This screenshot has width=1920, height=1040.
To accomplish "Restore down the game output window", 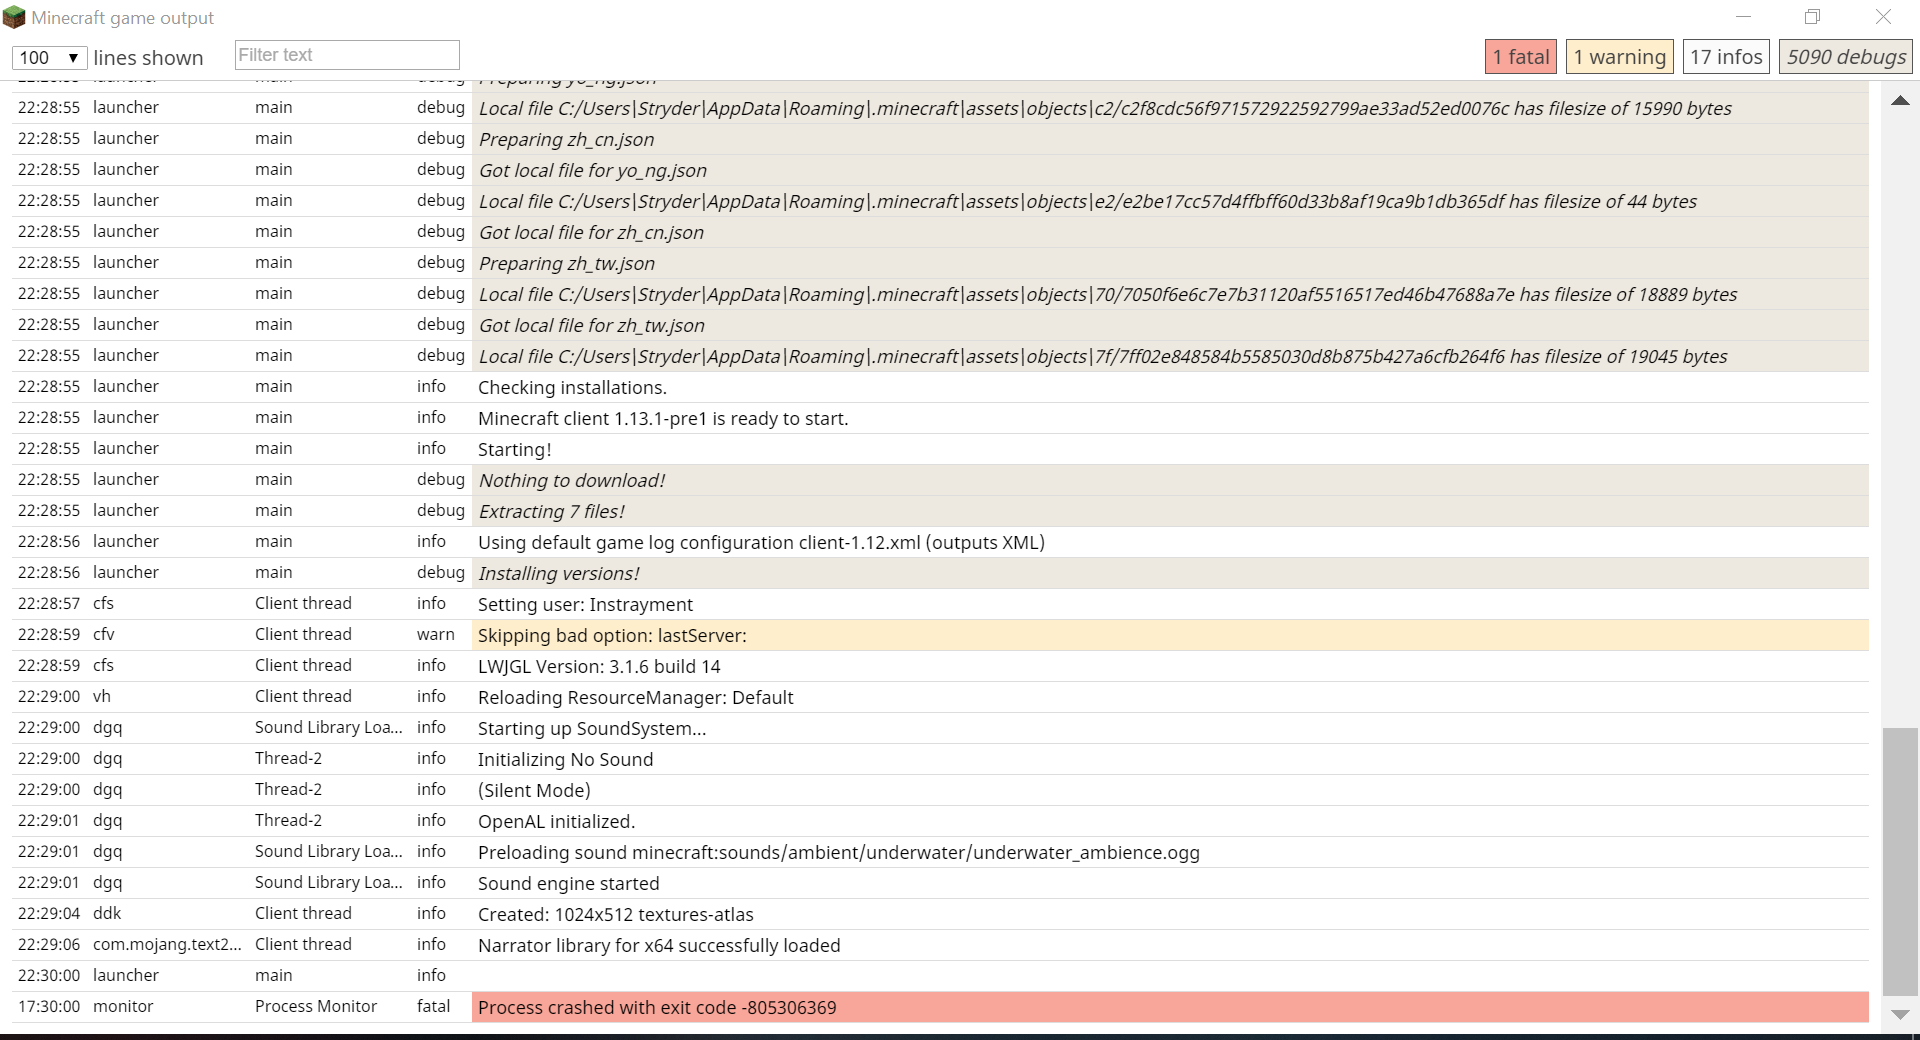I will [1812, 17].
